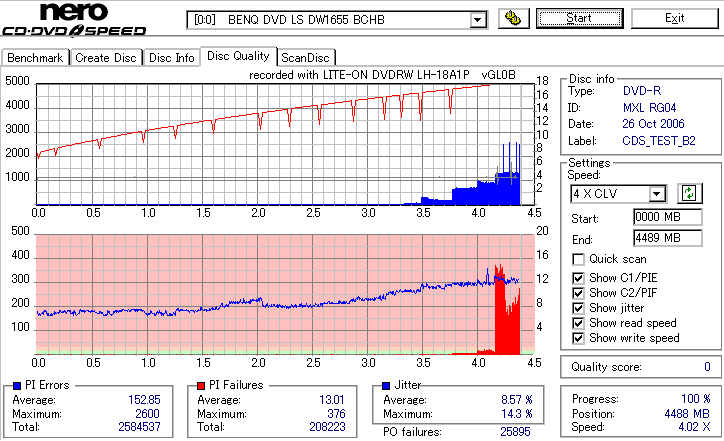724x441 pixels.
Task: Click the Quality score value 0
Action: 707,367
